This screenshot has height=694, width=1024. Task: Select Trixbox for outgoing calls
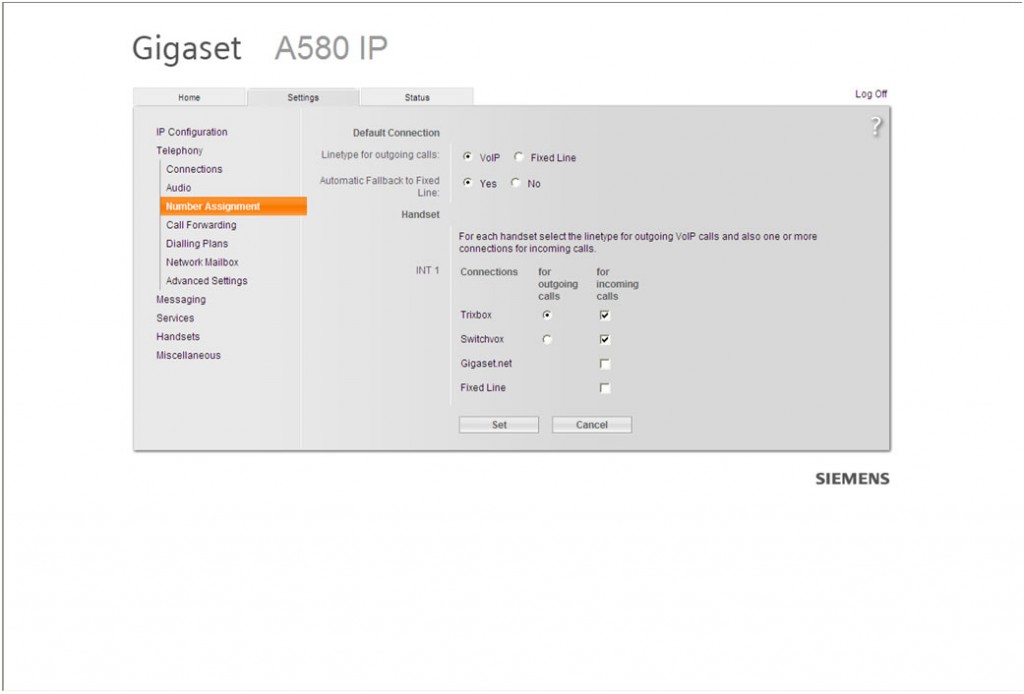click(x=547, y=315)
